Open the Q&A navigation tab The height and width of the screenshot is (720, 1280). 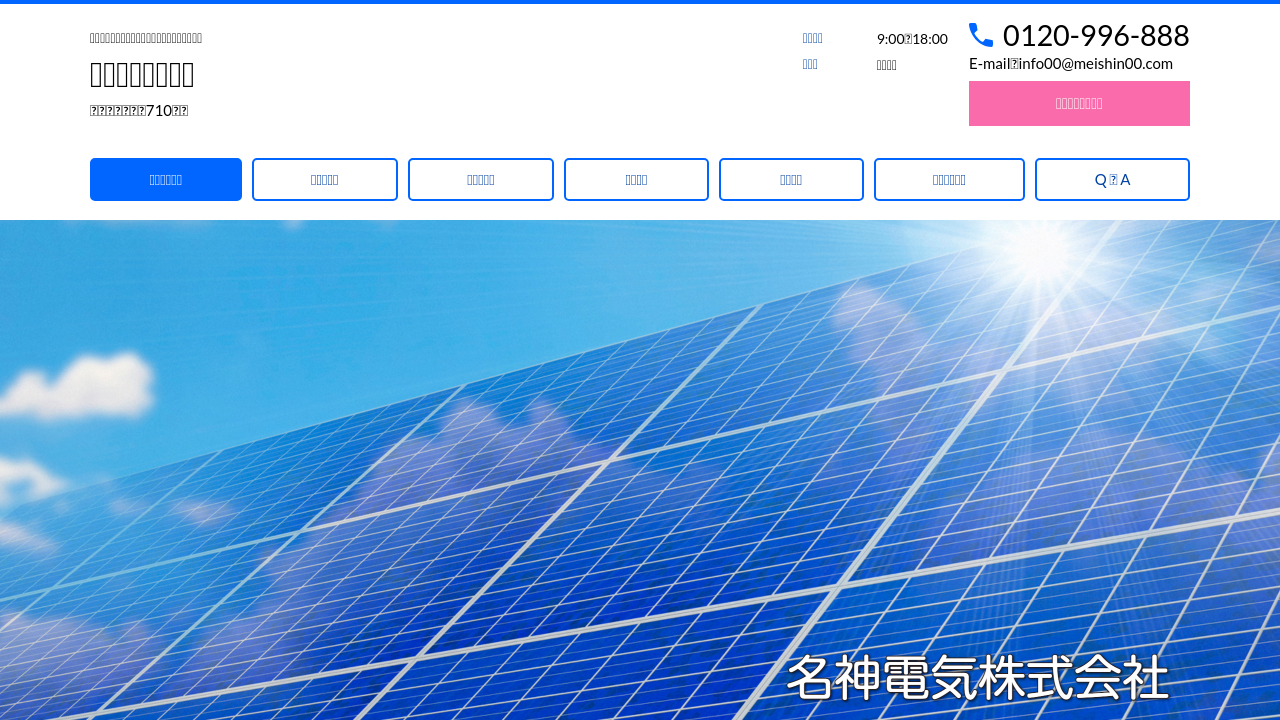coord(1112,180)
